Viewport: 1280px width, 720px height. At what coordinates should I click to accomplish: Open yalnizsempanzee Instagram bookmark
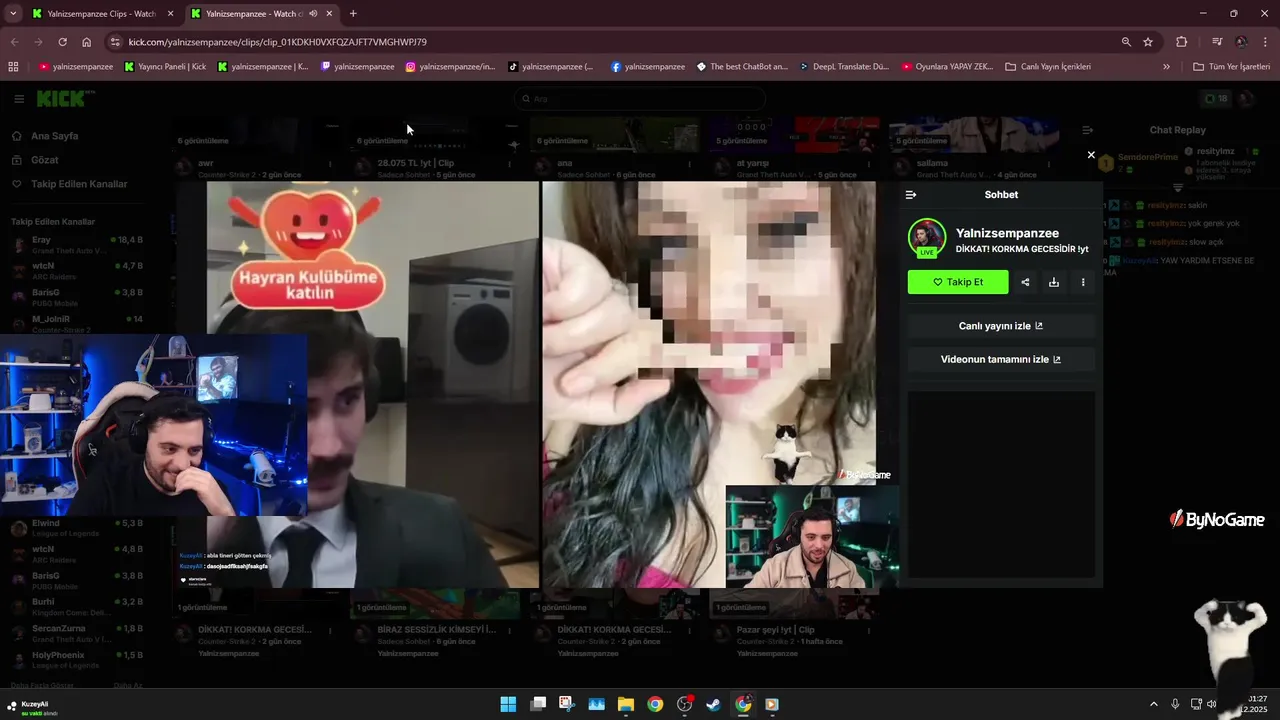tap(450, 67)
